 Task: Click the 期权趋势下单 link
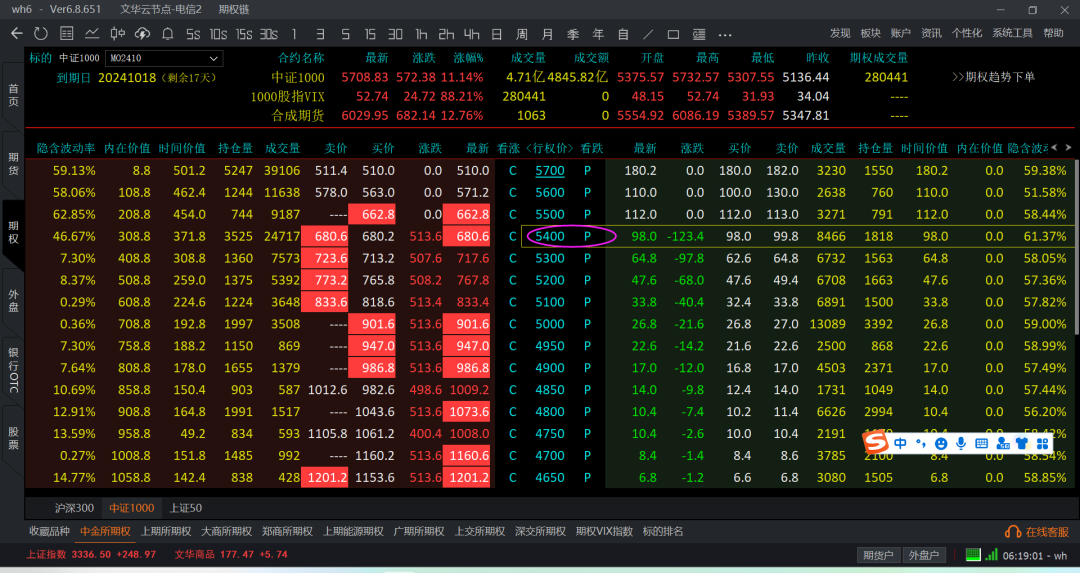994,77
